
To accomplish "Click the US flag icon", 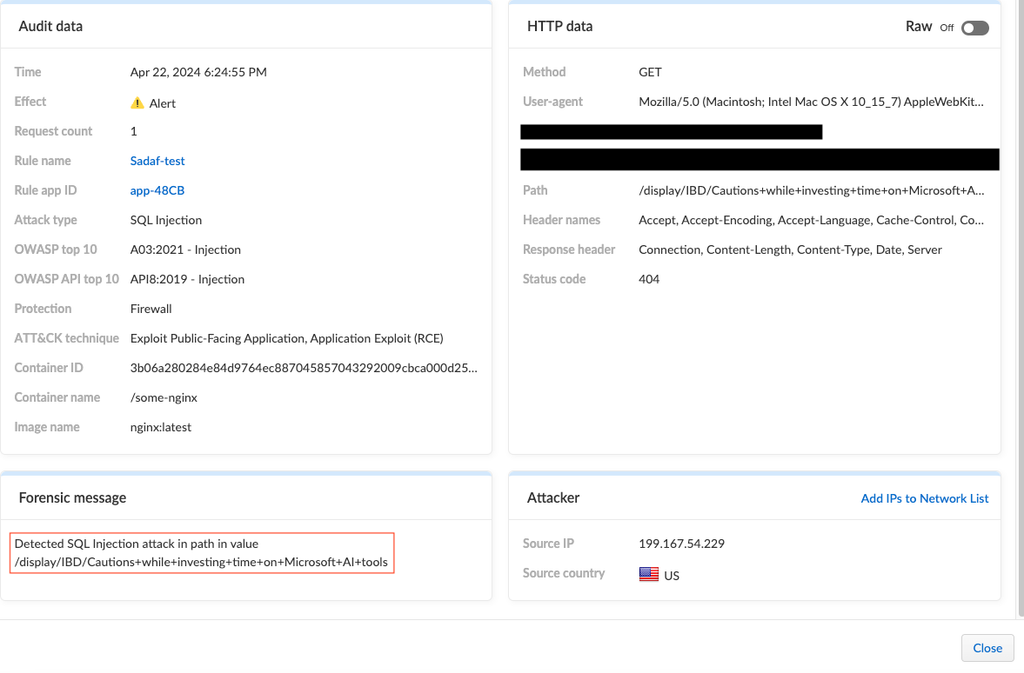I will [x=649, y=575].
